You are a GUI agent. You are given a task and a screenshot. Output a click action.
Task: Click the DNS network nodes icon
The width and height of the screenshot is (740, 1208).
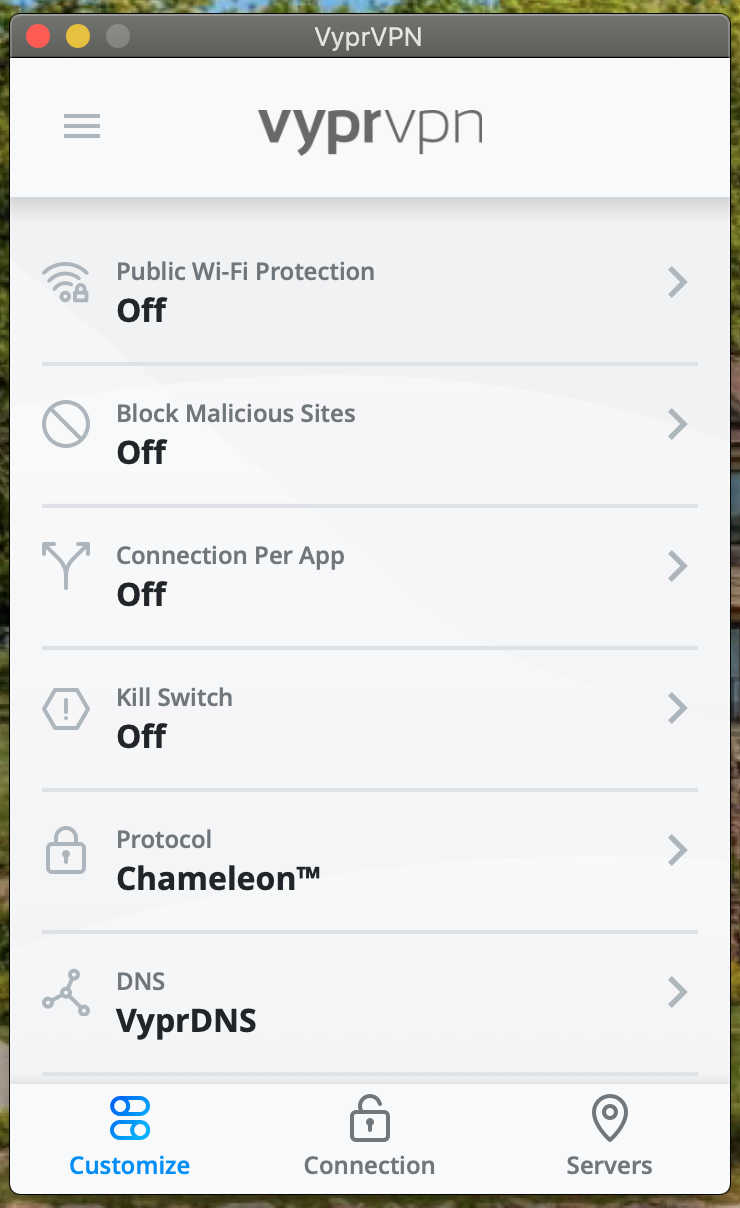66,993
